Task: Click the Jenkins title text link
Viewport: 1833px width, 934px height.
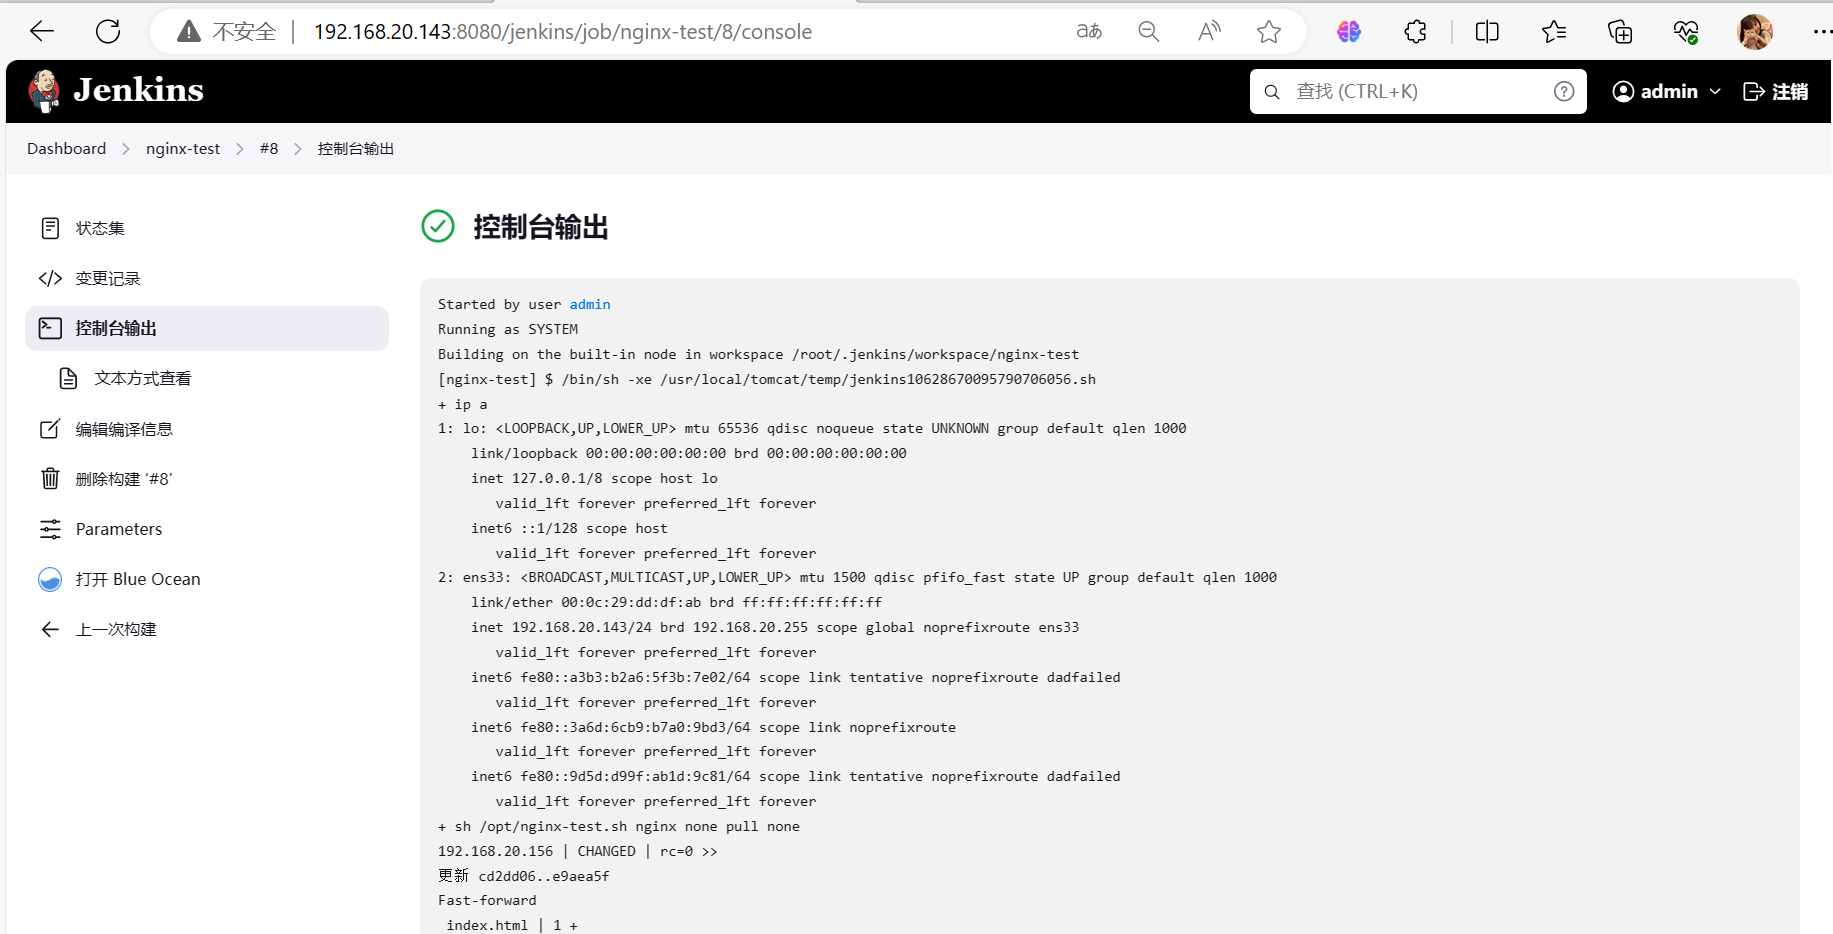Action: [x=138, y=90]
